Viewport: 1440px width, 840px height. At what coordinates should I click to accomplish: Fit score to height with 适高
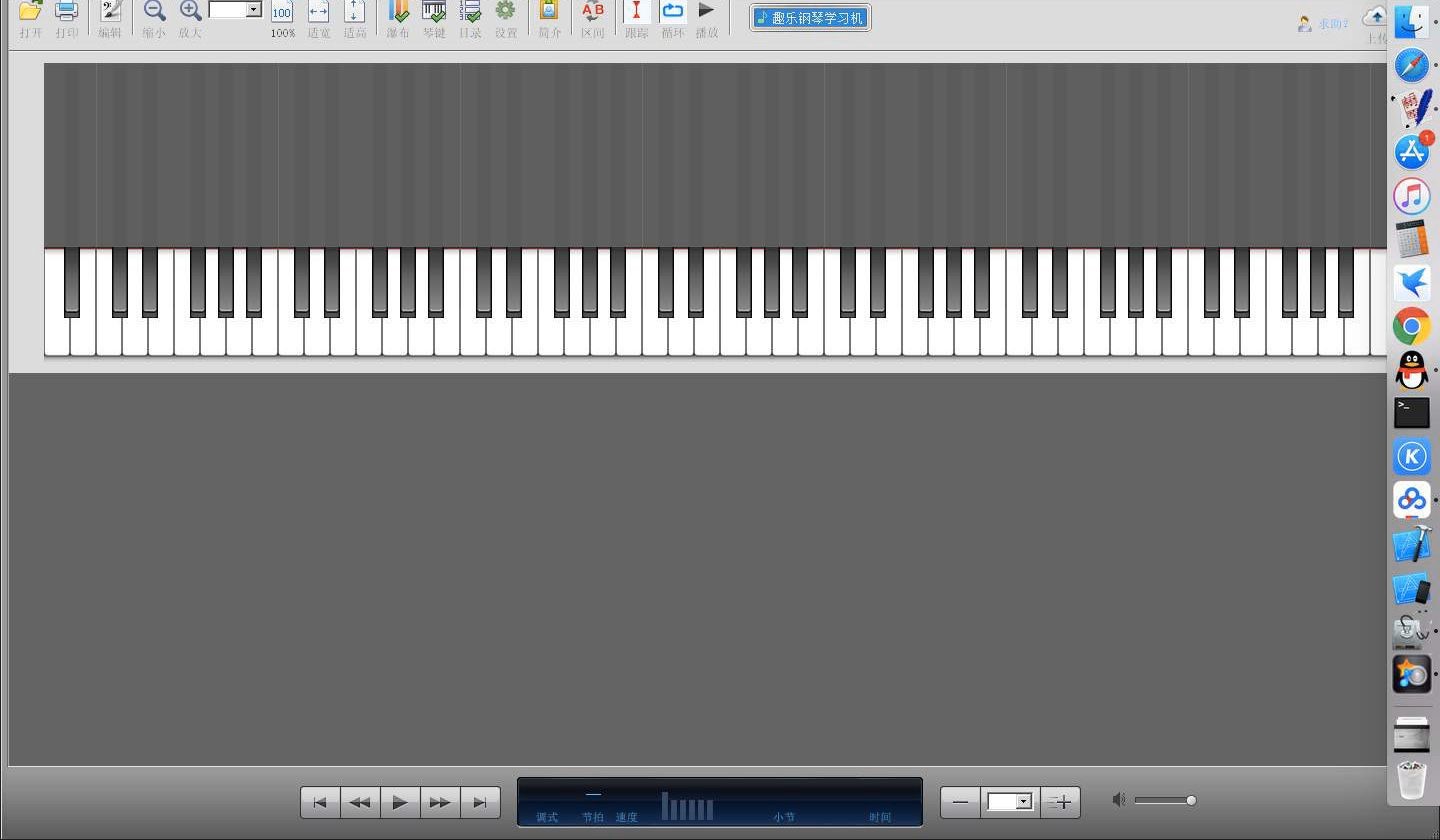(x=355, y=18)
